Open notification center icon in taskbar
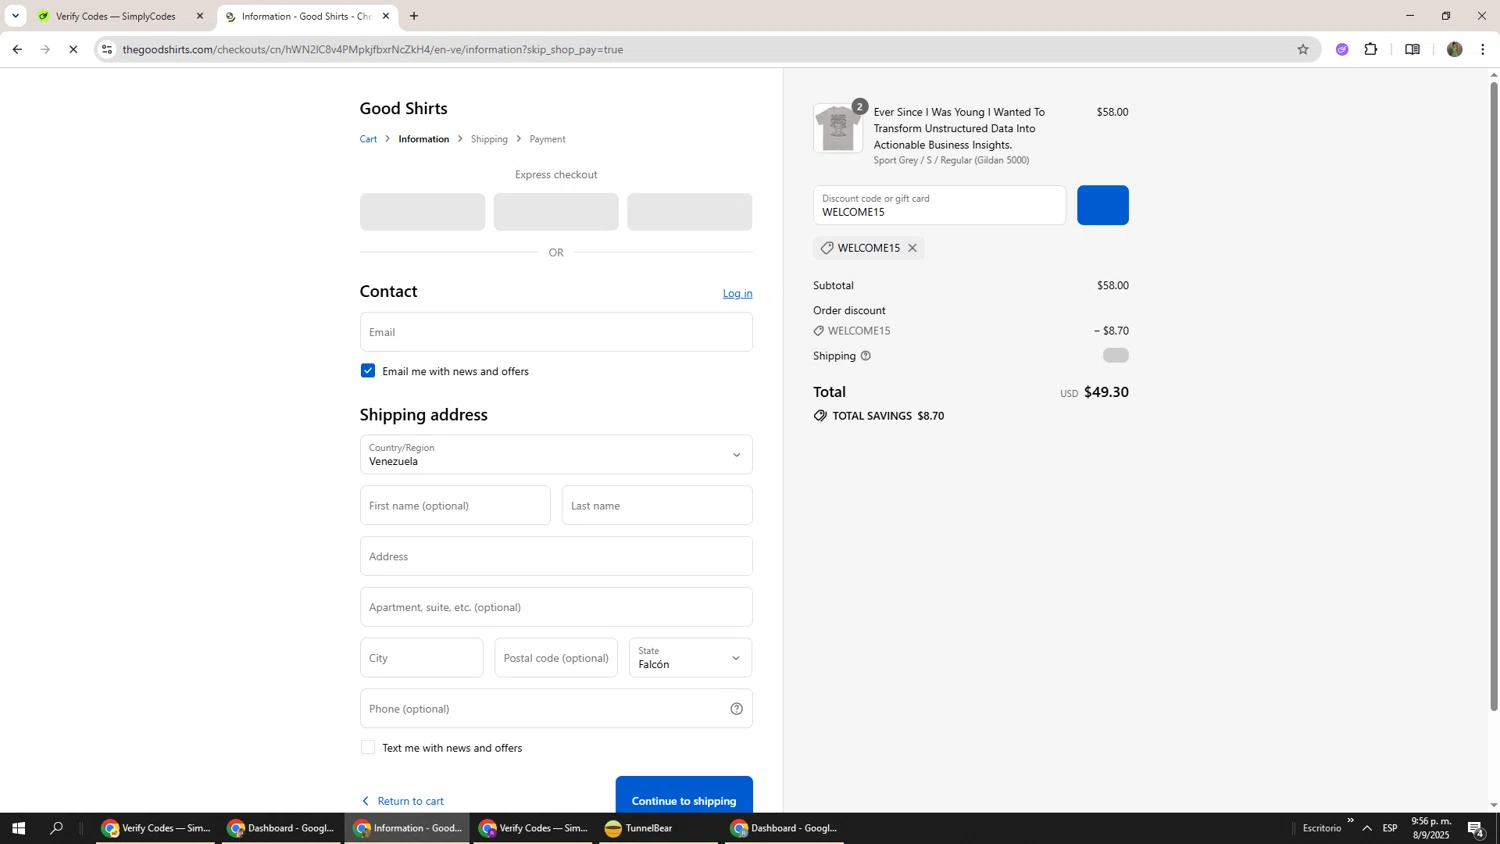Image resolution: width=1500 pixels, height=844 pixels. [1476, 828]
